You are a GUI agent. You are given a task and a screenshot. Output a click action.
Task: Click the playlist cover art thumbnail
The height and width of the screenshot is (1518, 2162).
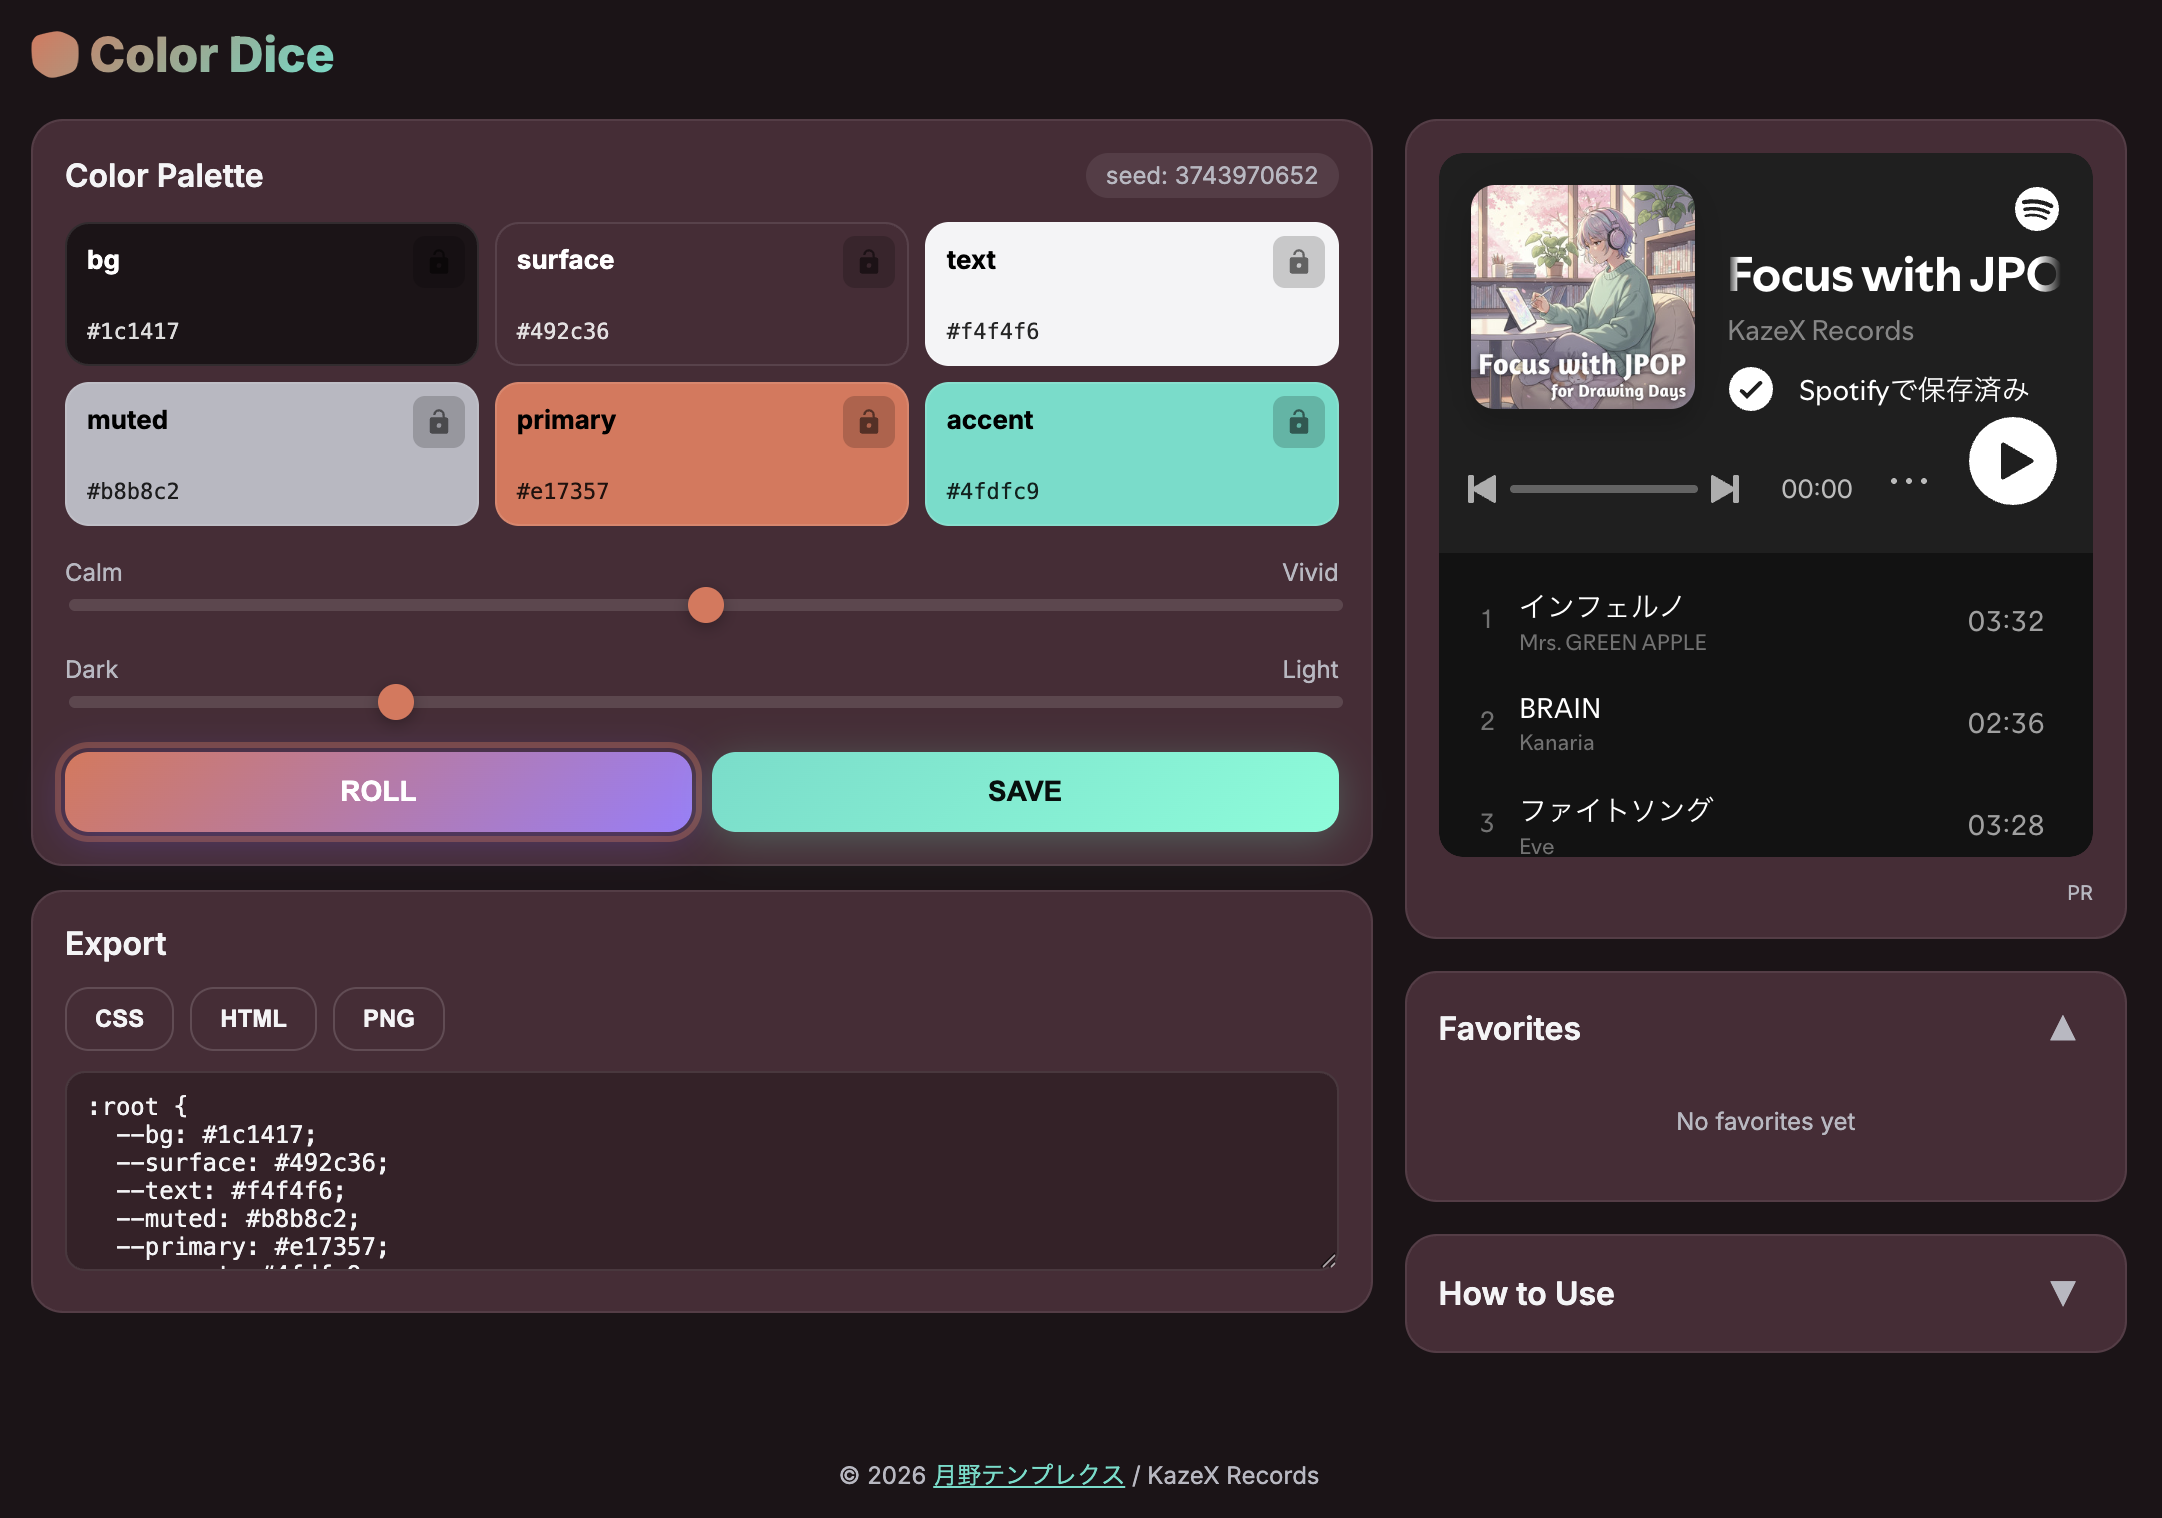click(1582, 298)
